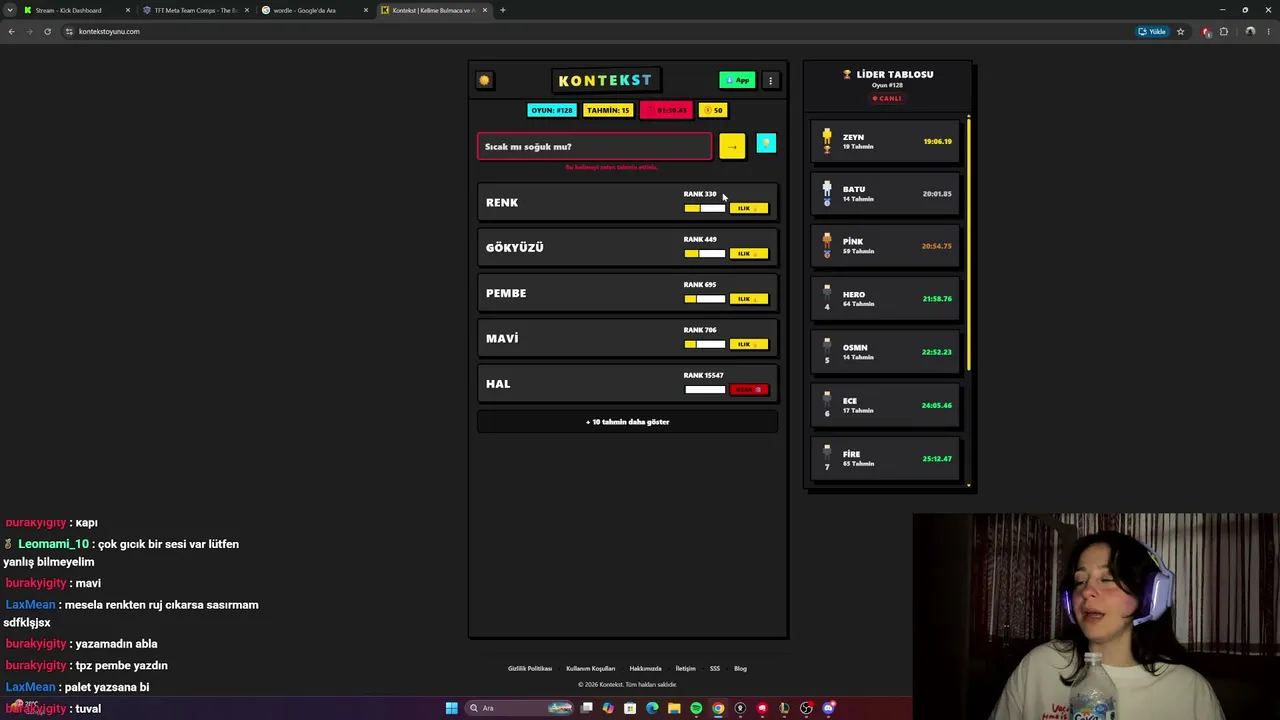Select the Kontekst browser tab

point(434,10)
